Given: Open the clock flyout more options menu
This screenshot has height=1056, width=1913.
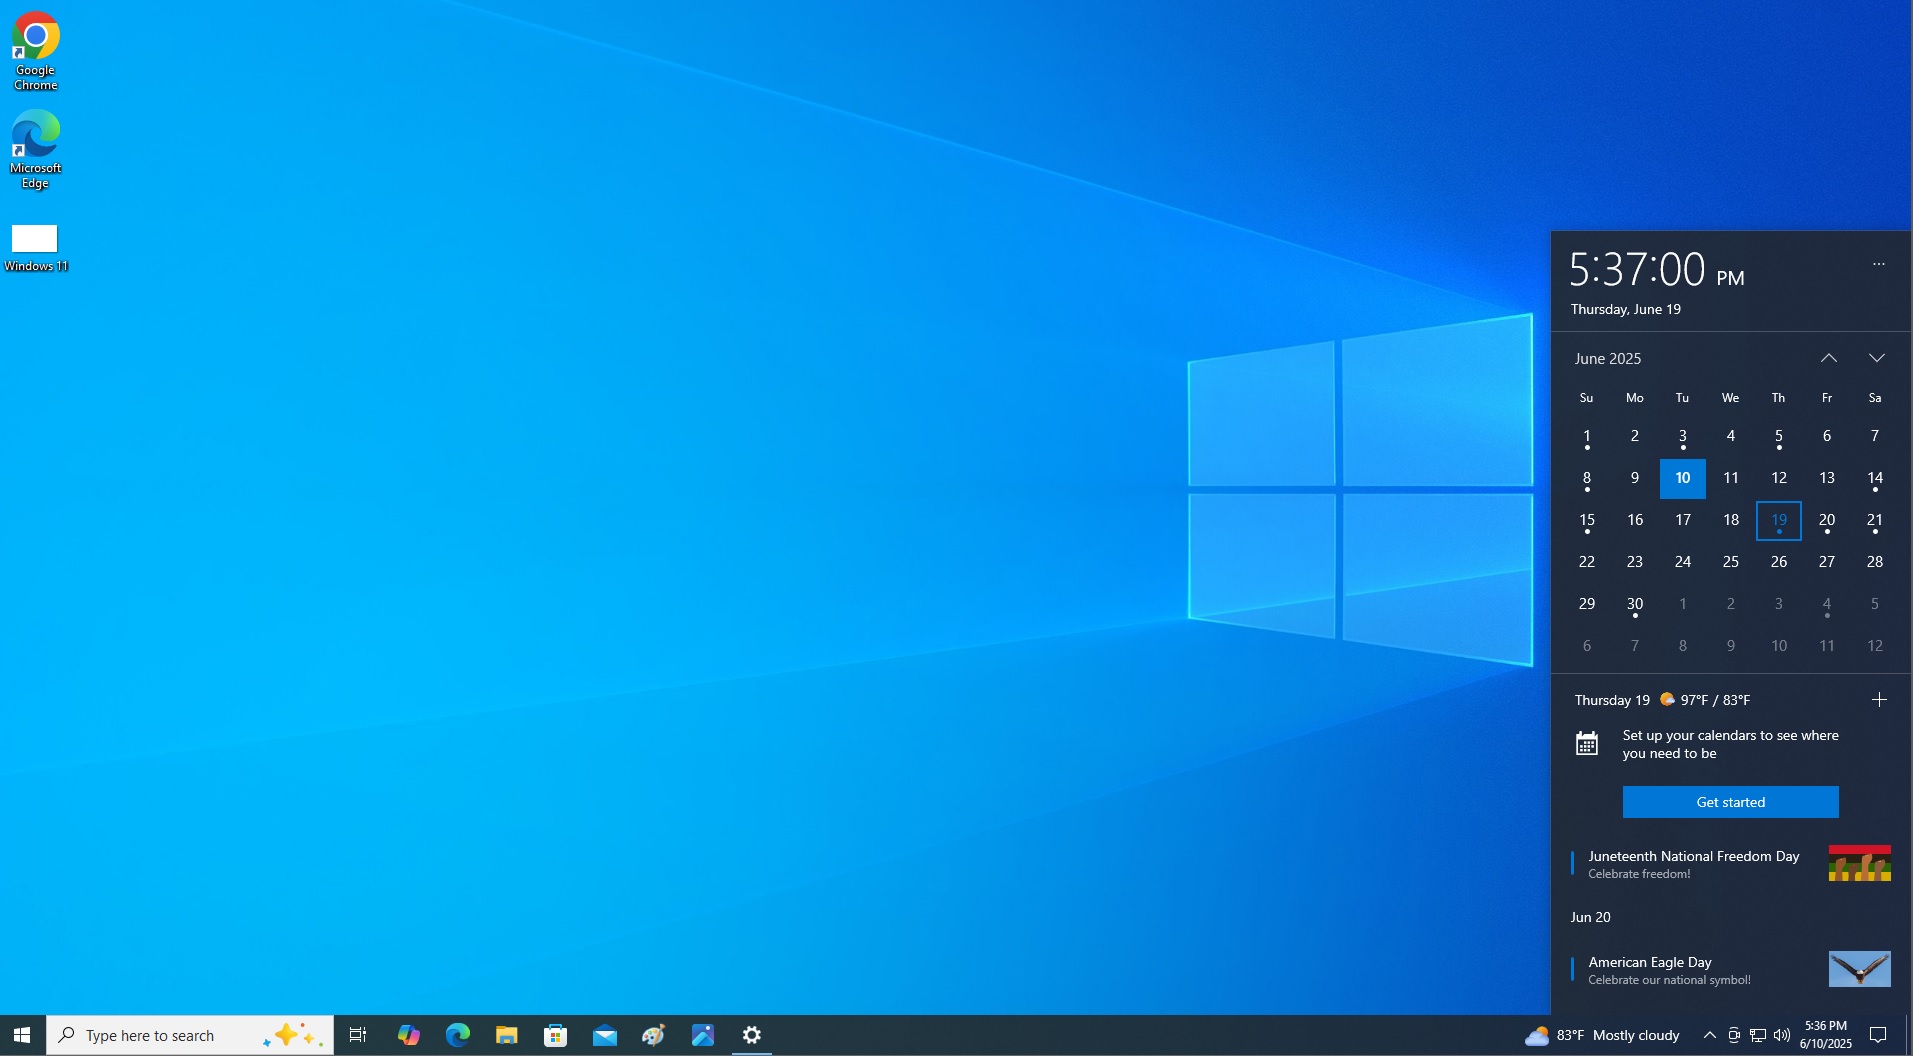Looking at the screenshot, I should 1879,263.
